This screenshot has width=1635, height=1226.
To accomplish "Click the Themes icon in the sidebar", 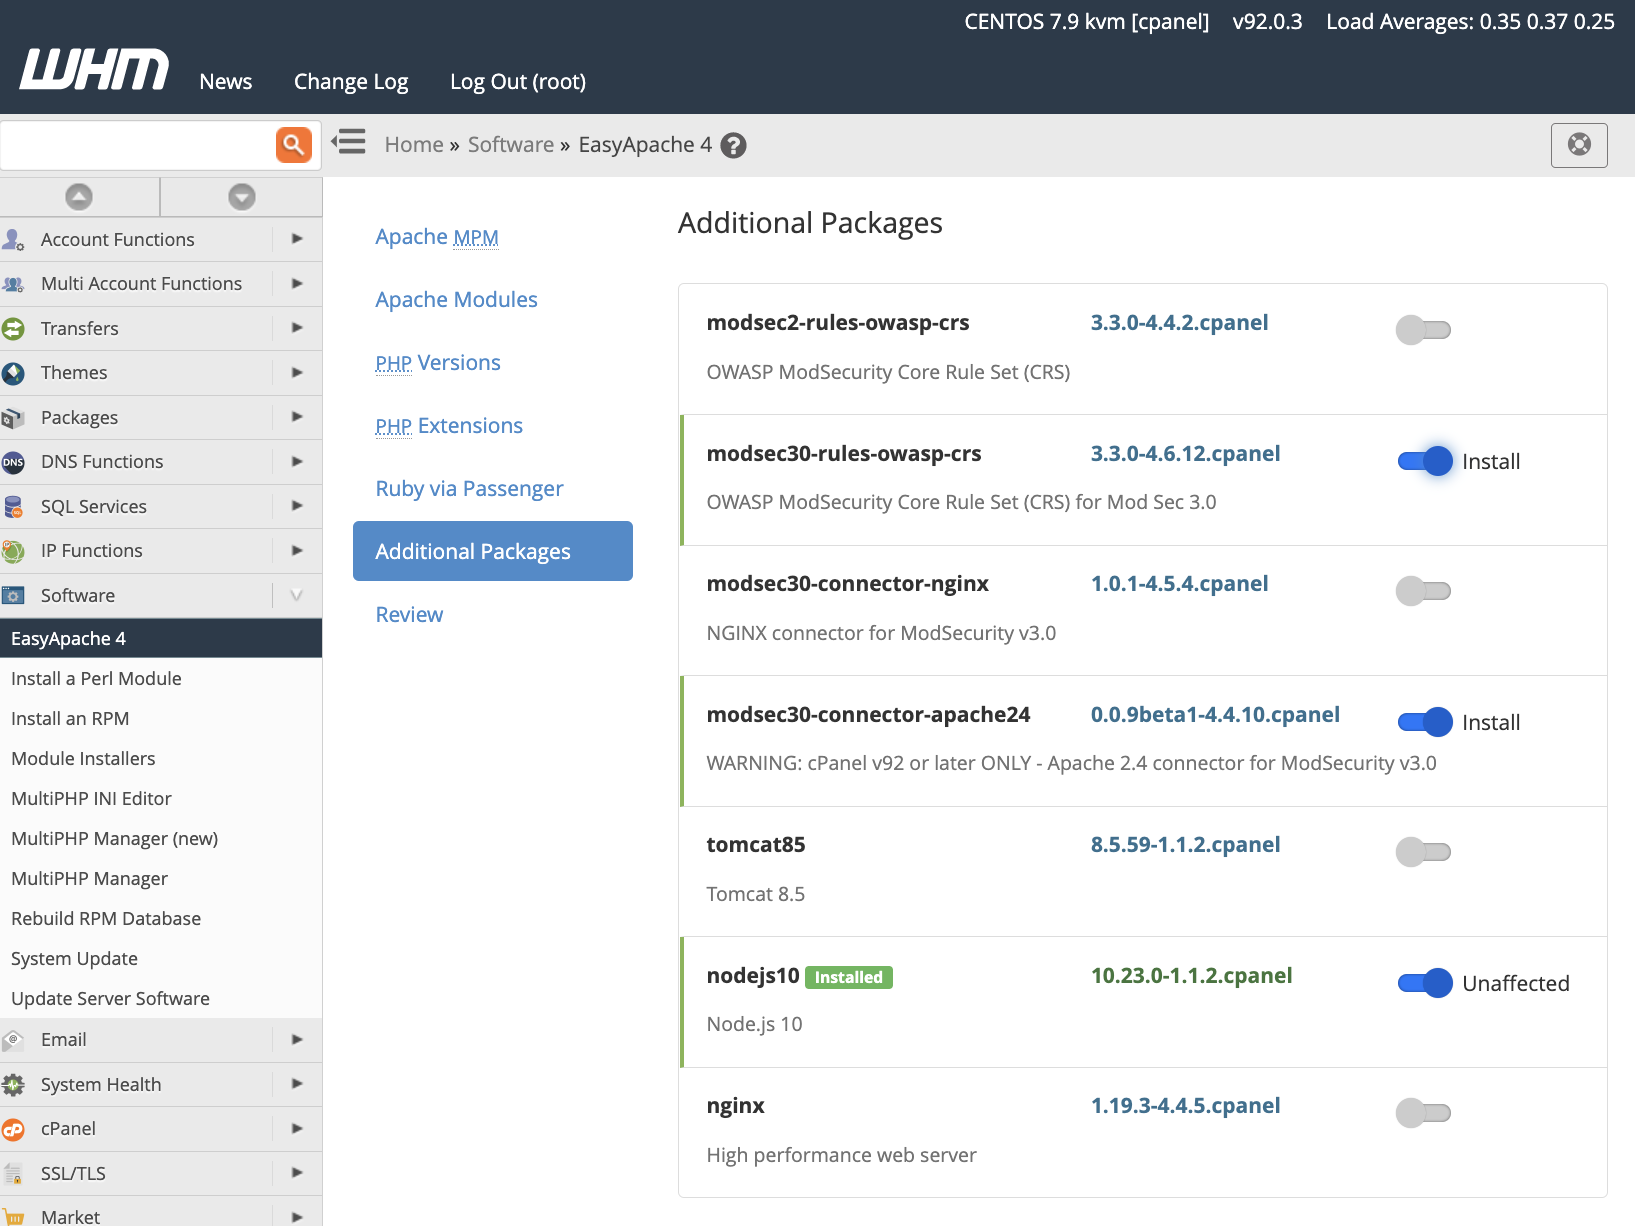I will 14,372.
